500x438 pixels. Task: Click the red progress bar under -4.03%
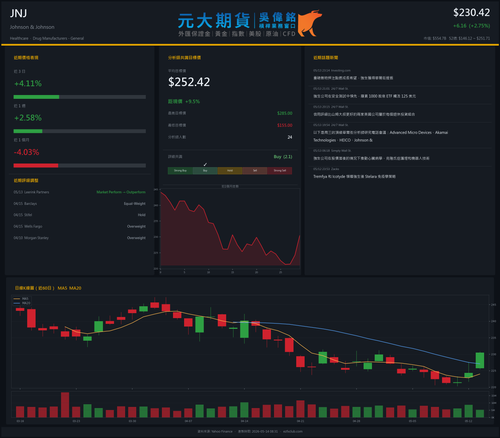pyautogui.click(x=36, y=166)
